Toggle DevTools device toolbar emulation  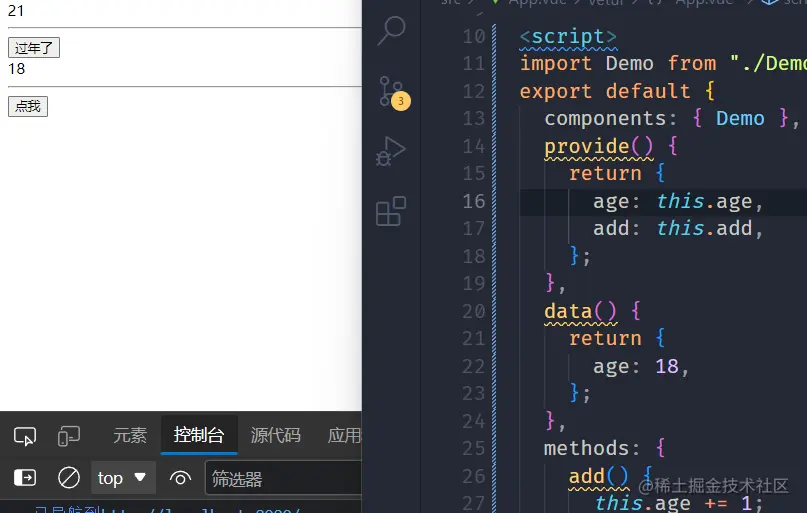point(68,436)
